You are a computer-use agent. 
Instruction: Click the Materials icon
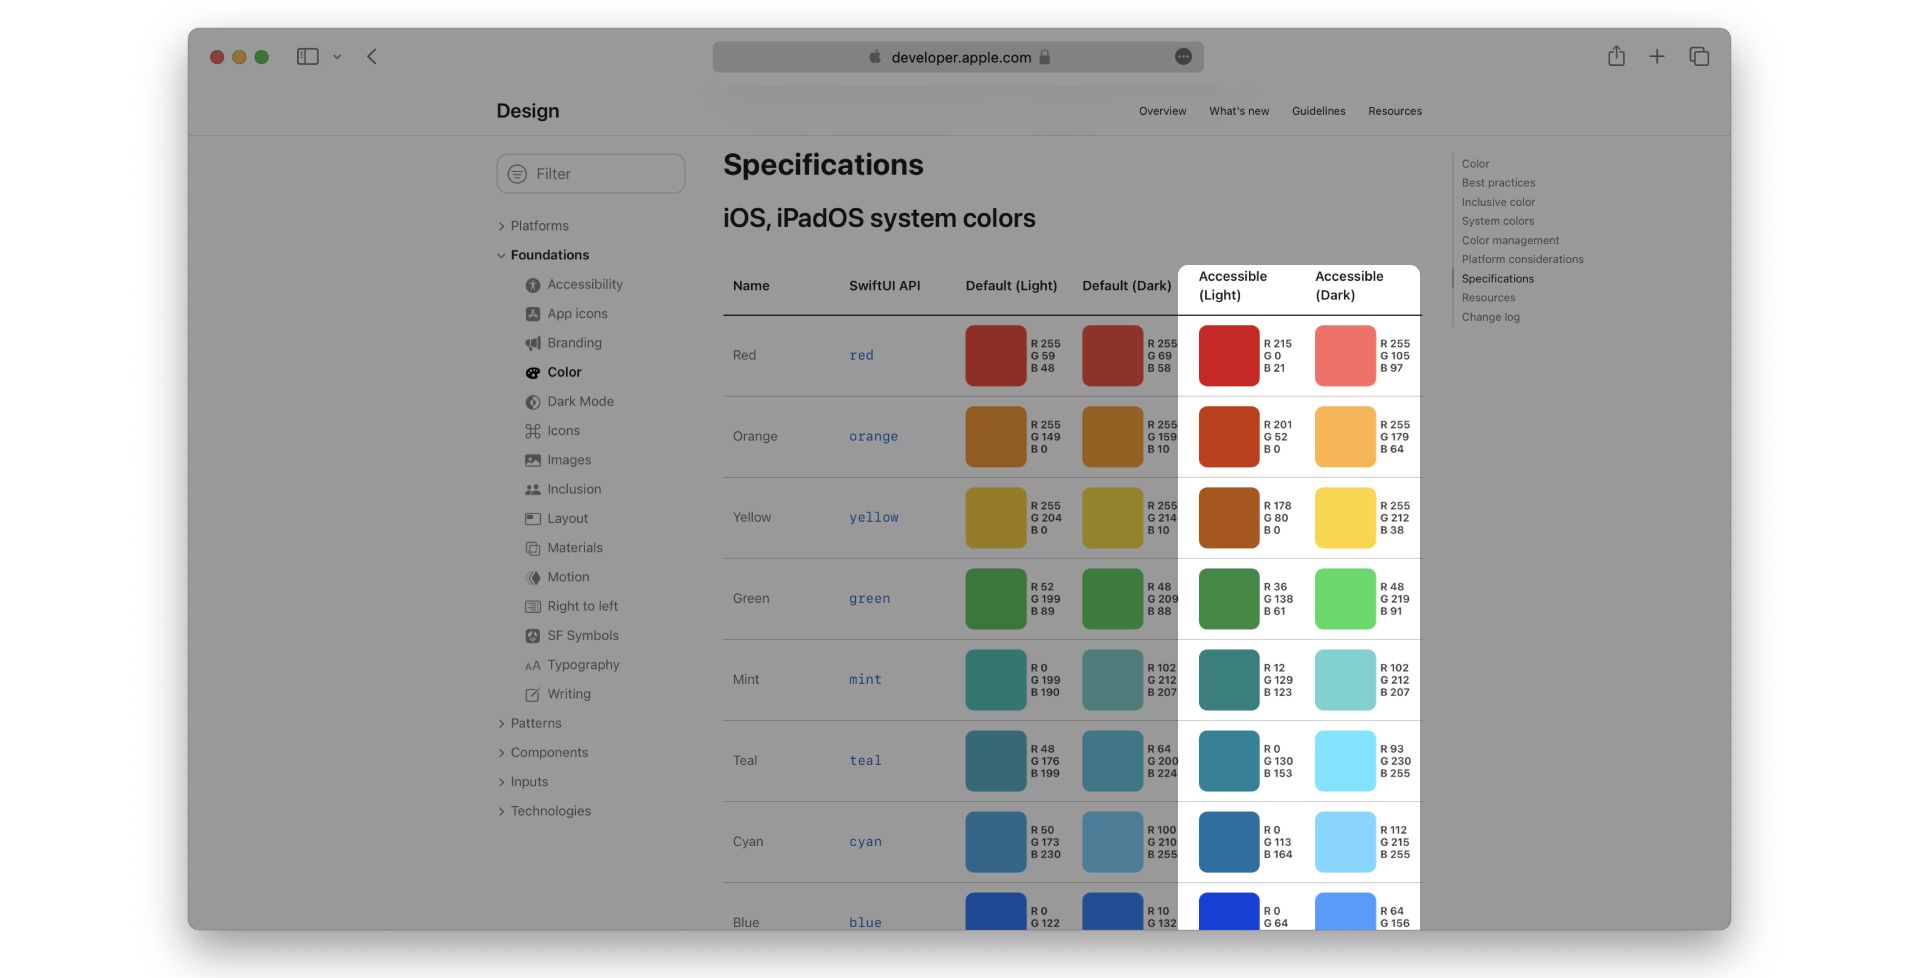533,548
